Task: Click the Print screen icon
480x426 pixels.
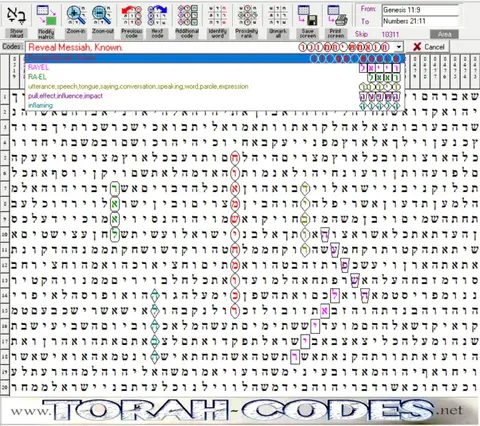Action: pyautogui.click(x=336, y=16)
